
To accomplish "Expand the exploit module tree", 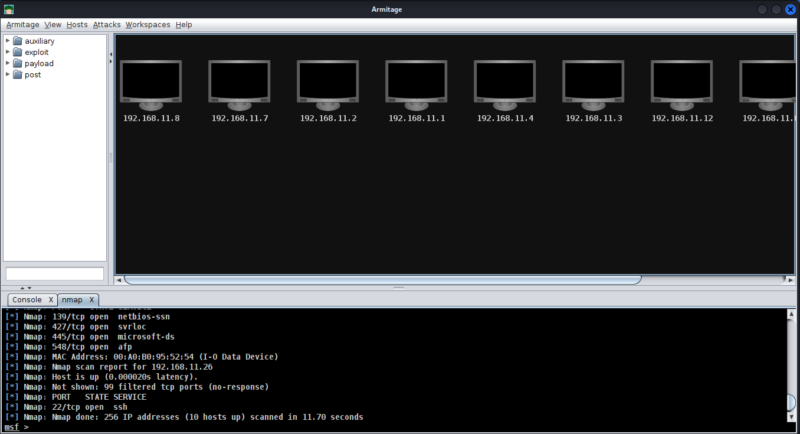I will point(8,52).
